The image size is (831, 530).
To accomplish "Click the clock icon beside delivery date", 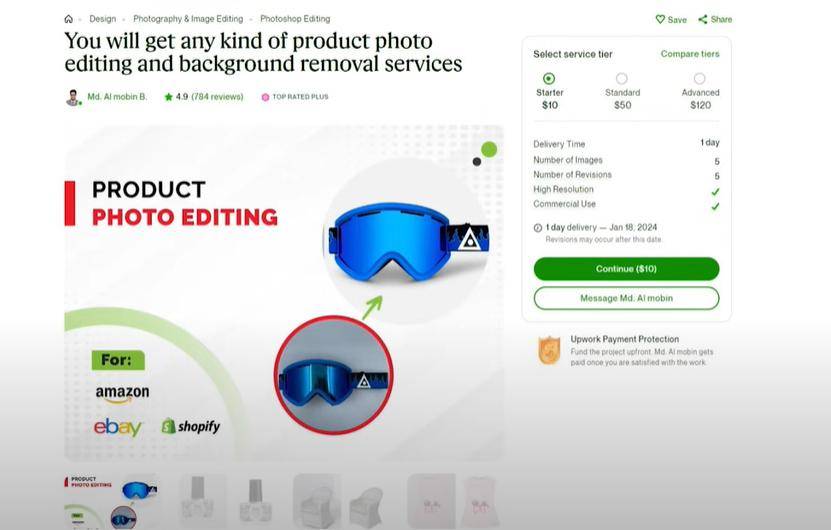I will (538, 228).
